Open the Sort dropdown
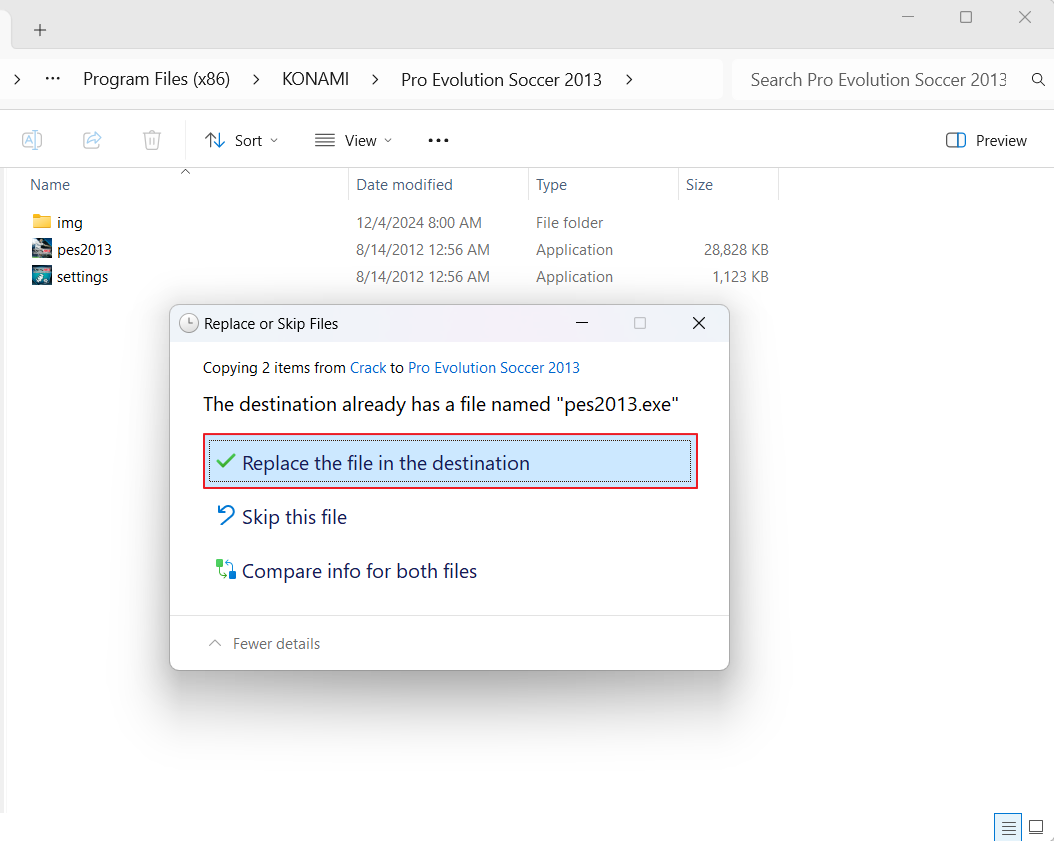The height and width of the screenshot is (841, 1054). 241,141
